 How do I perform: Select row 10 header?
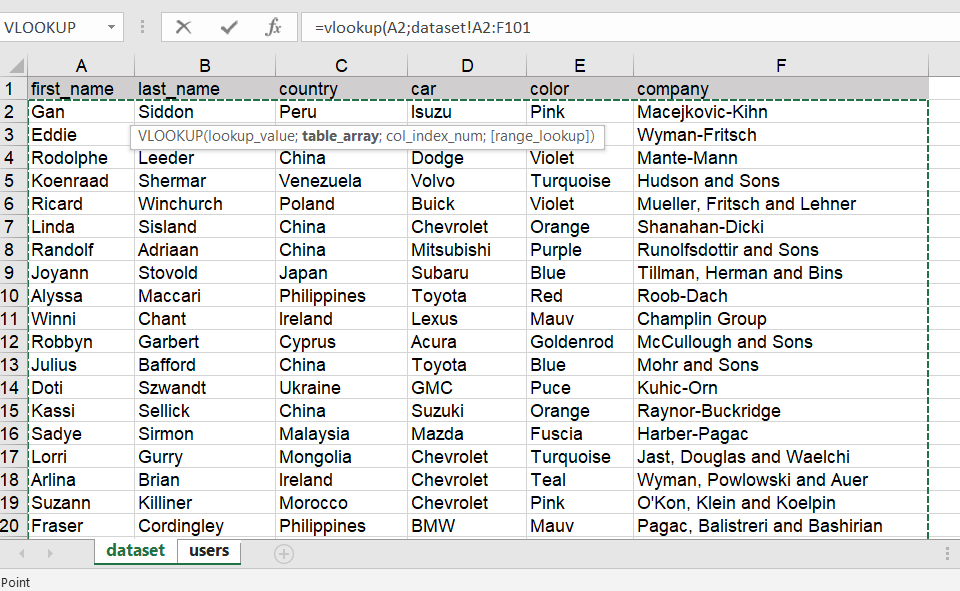click(x=13, y=296)
